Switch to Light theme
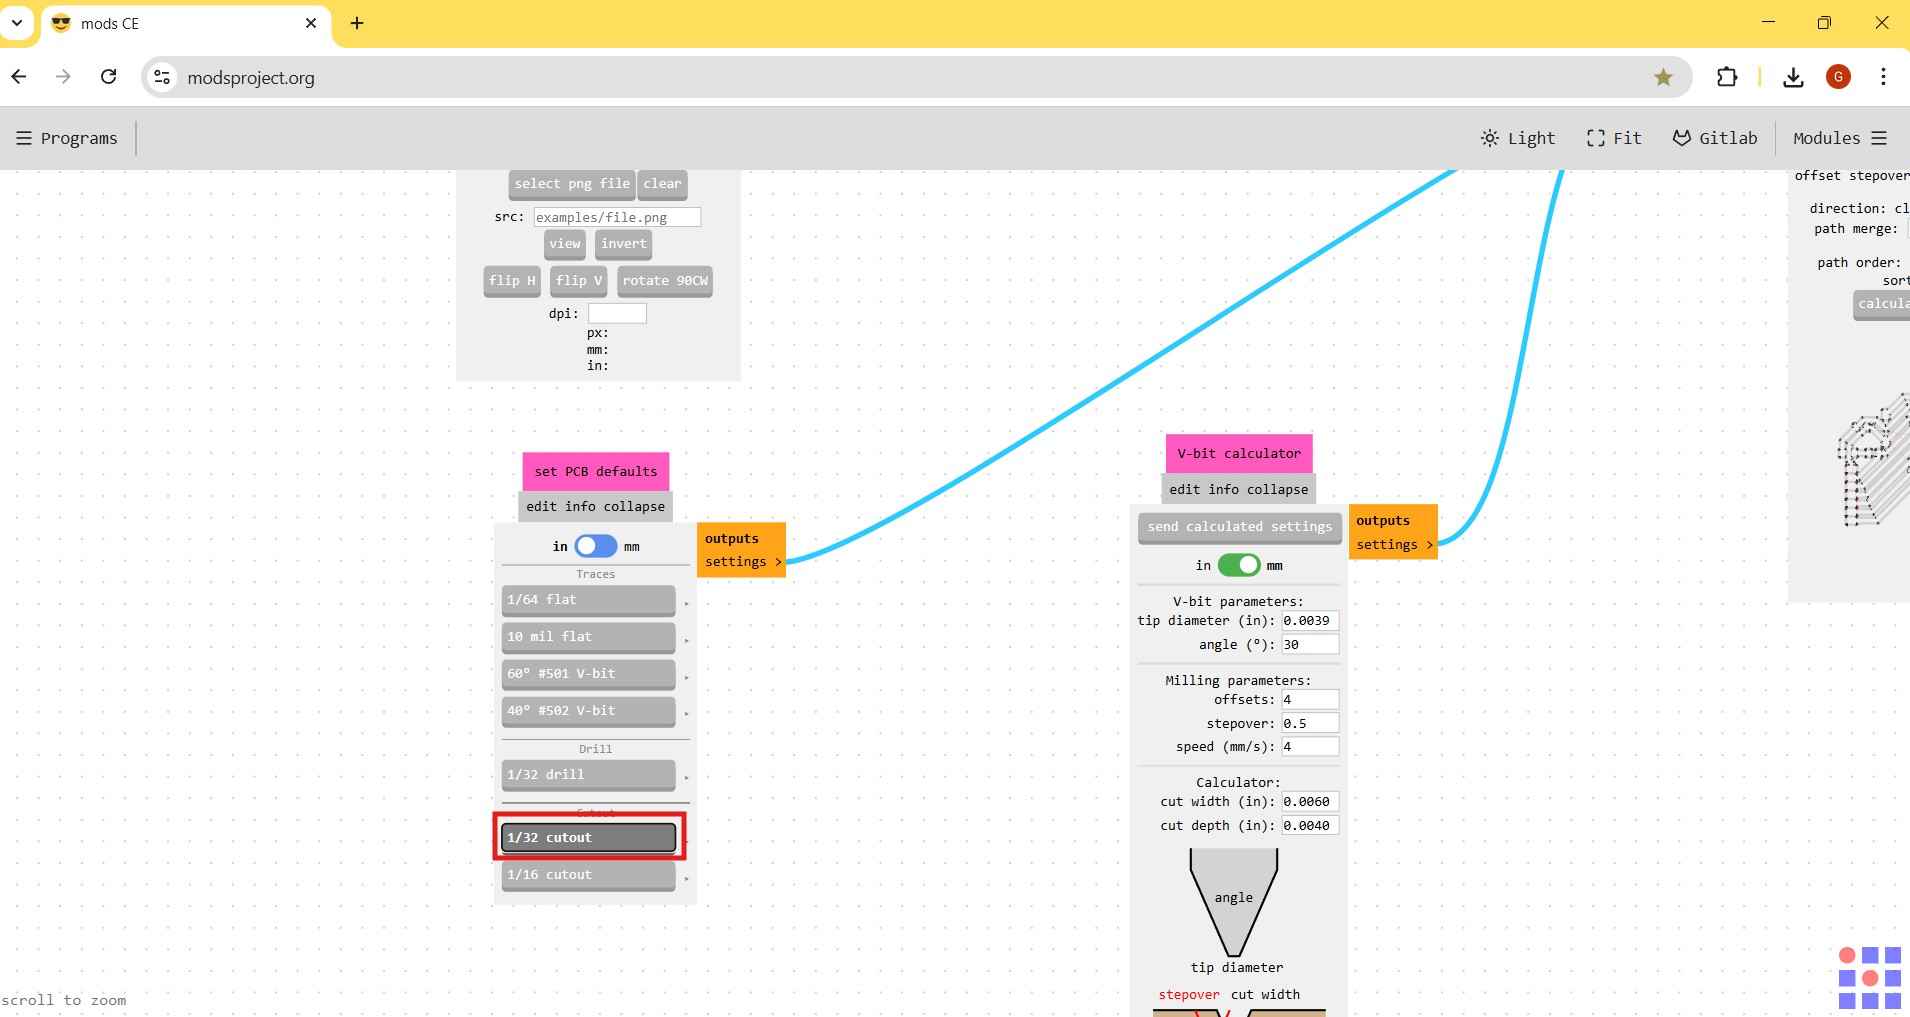Screen dimensions: 1910x1017 pyautogui.click(x=1518, y=138)
